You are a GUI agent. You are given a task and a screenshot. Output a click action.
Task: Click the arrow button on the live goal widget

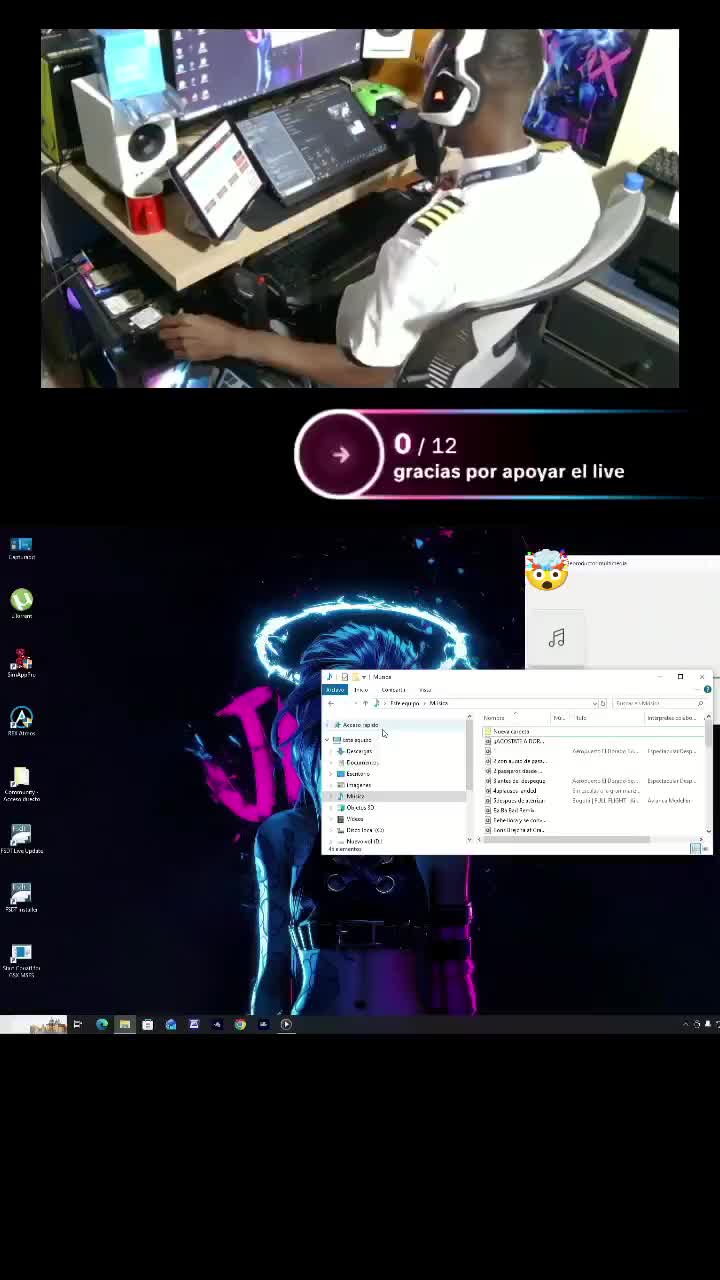click(340, 454)
